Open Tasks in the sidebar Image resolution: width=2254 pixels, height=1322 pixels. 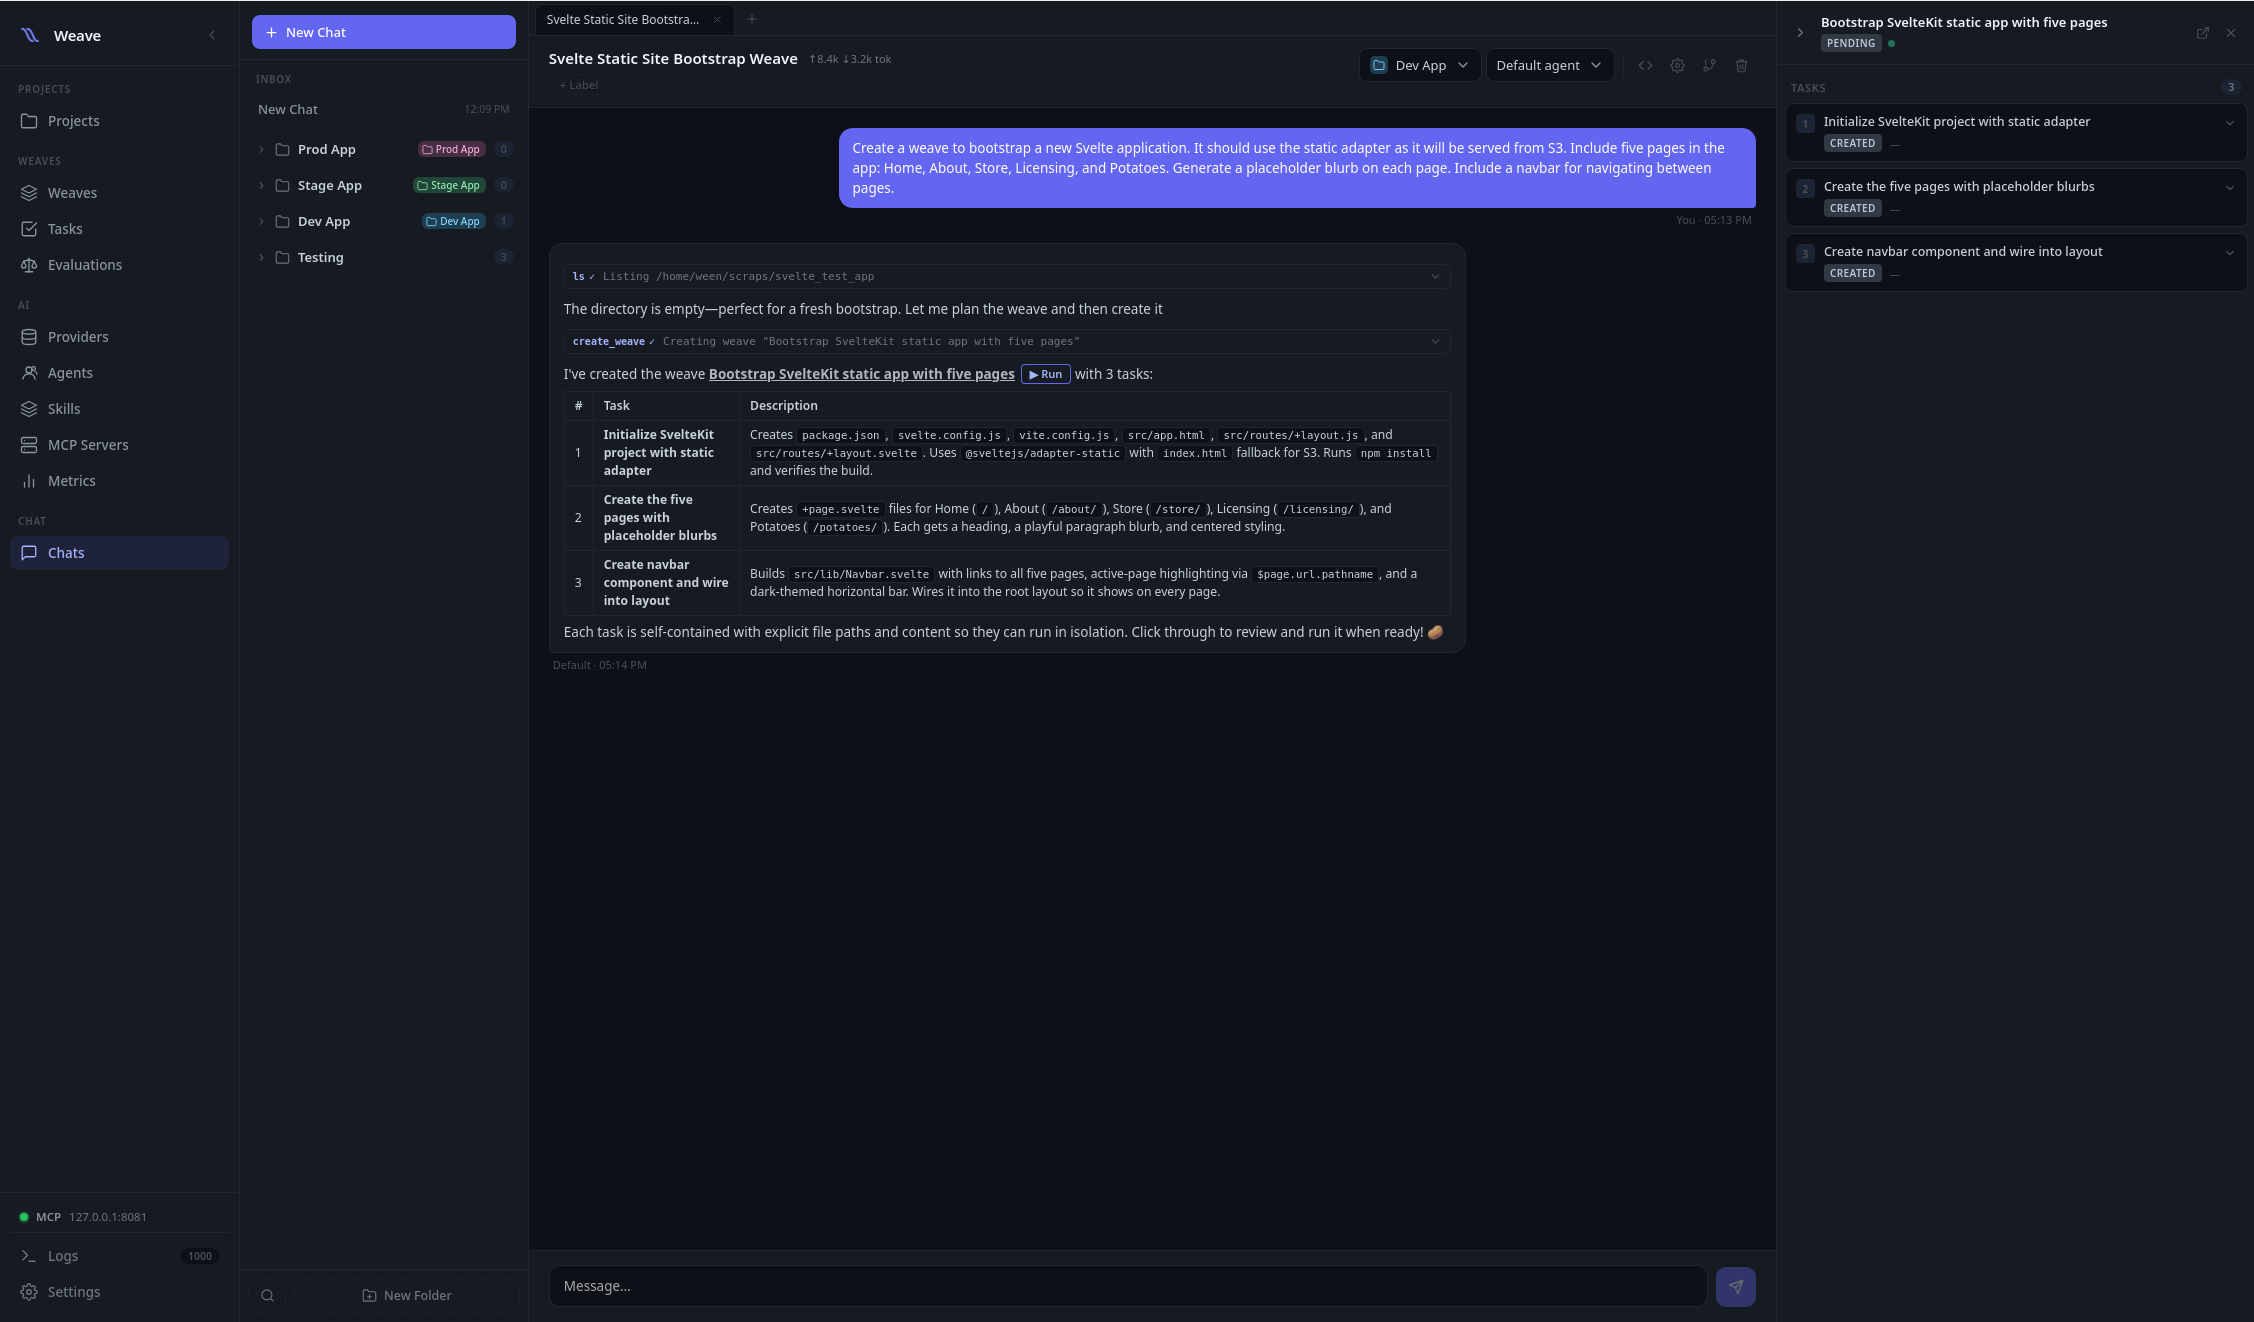coord(119,229)
